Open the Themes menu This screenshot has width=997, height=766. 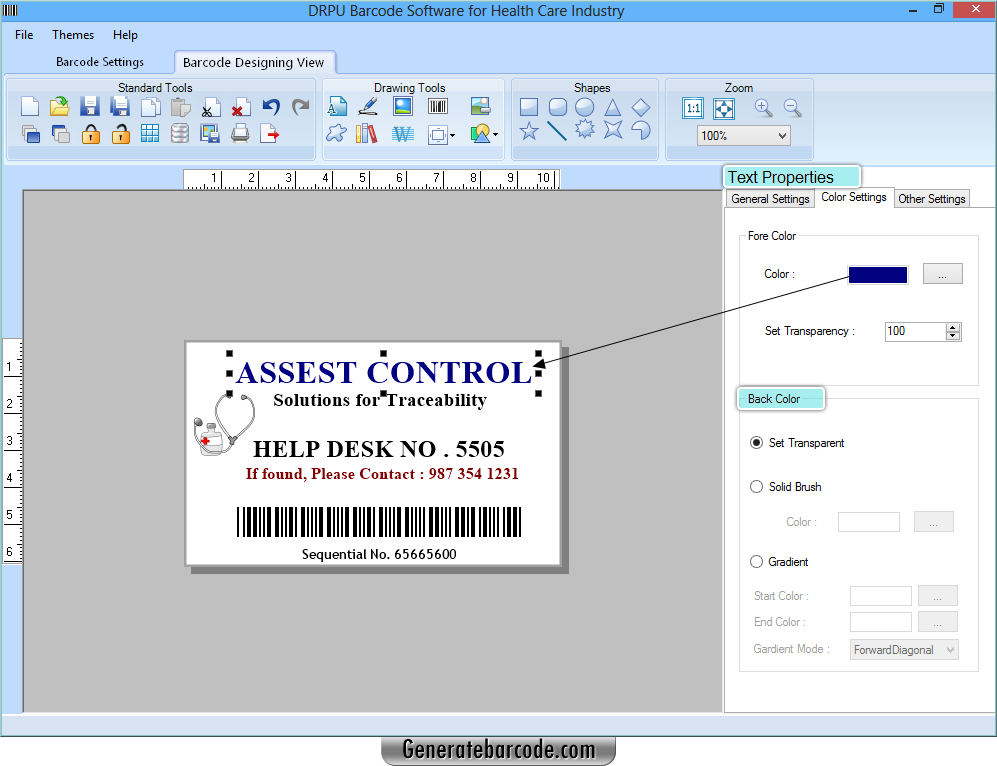point(72,34)
